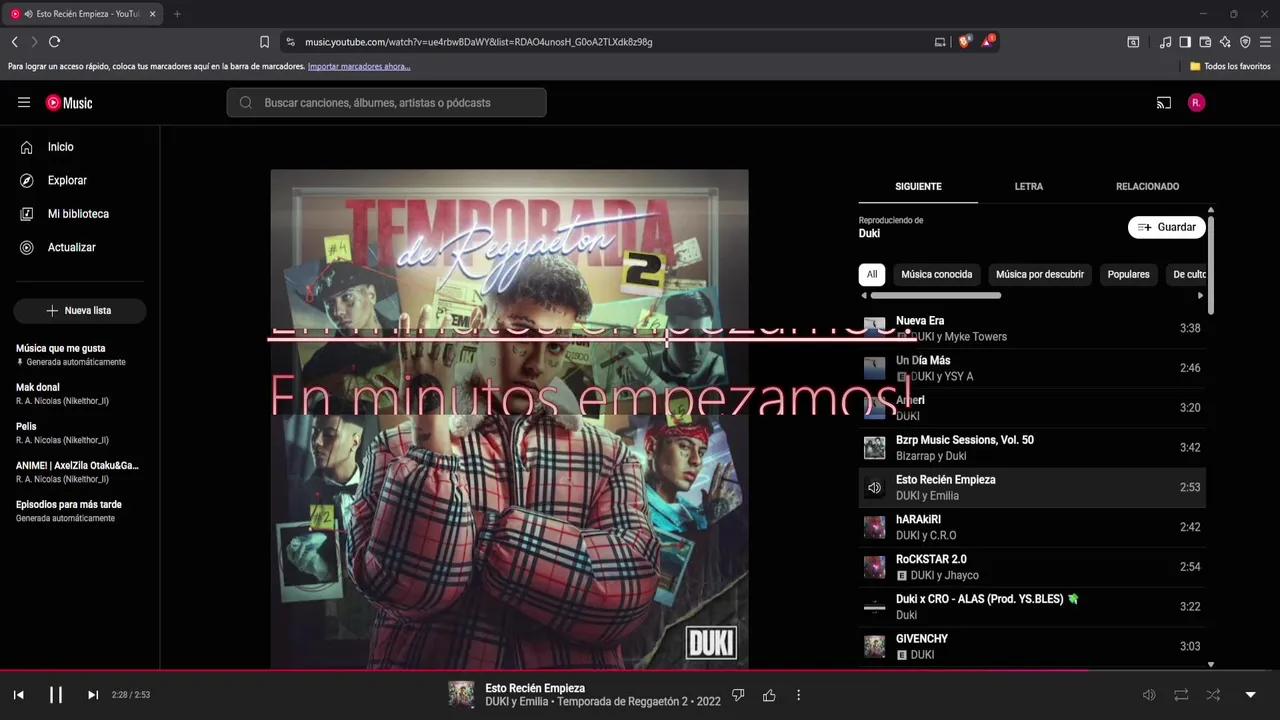This screenshot has width=1280, height=720.
Task: Switch to the SIGUIENTE tab
Action: click(918, 186)
